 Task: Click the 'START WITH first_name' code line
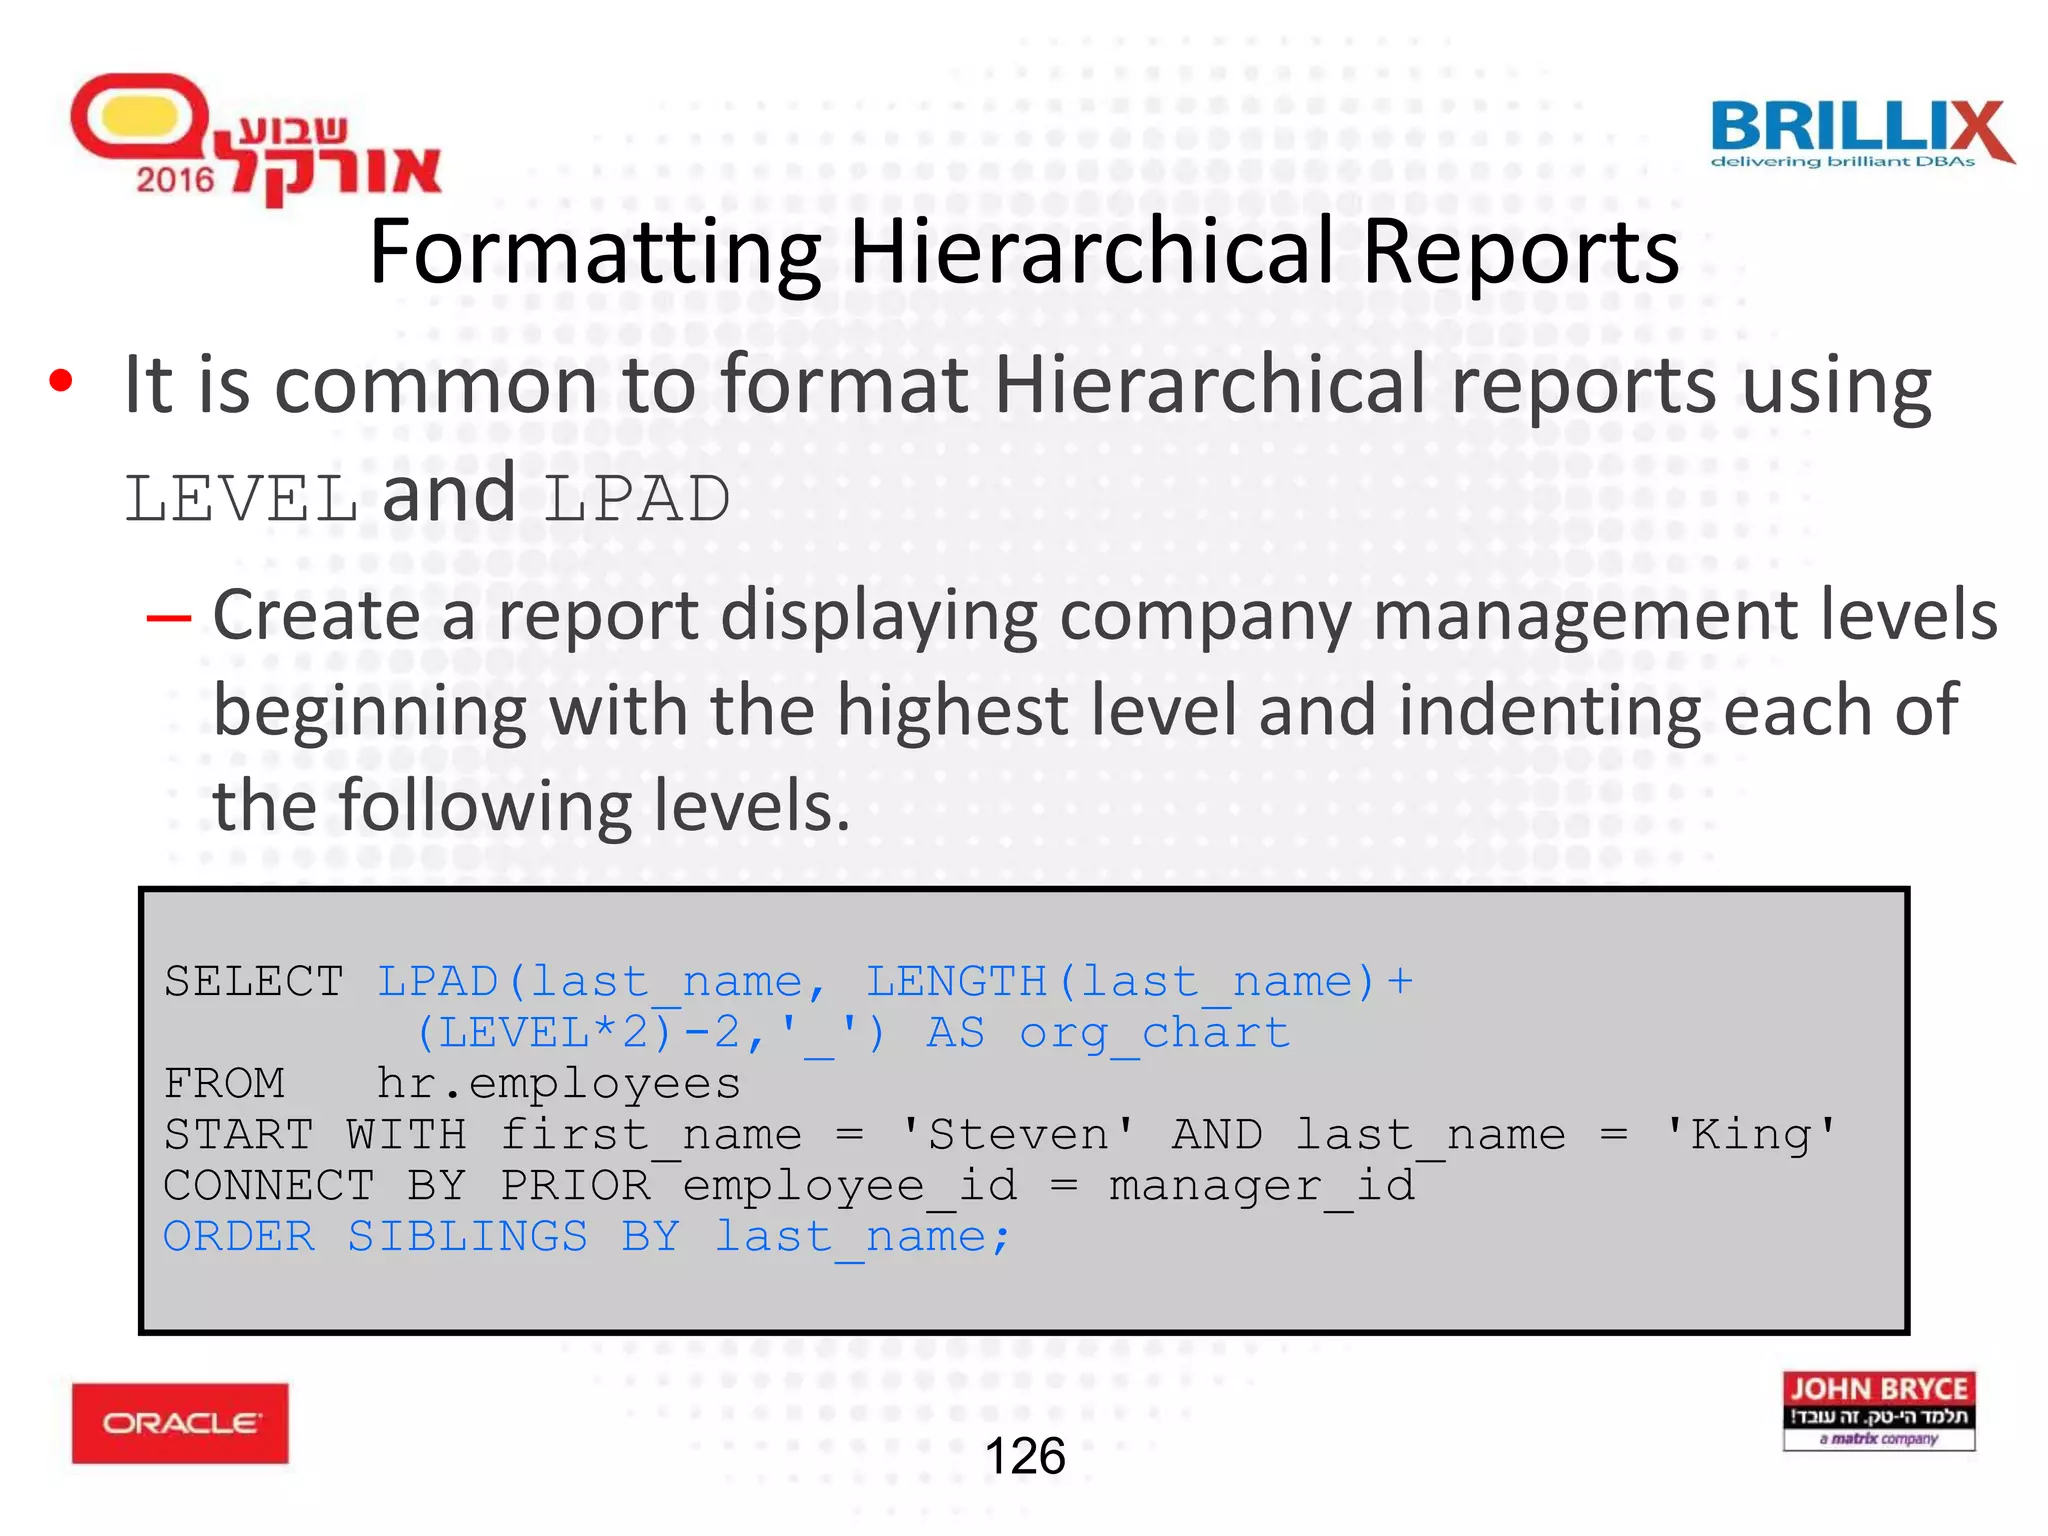point(1000,1135)
